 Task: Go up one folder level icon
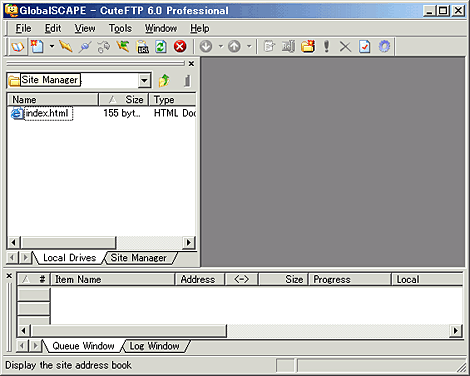[164, 81]
